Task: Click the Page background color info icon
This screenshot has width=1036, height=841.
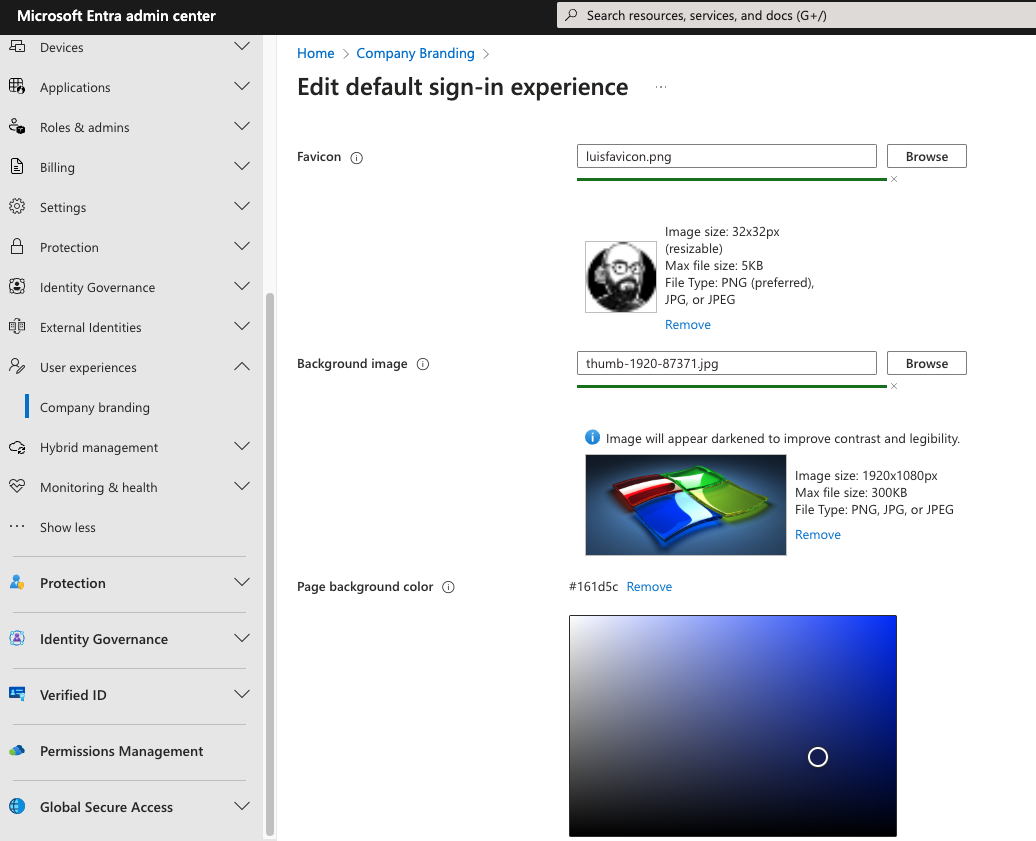Action: pos(448,588)
